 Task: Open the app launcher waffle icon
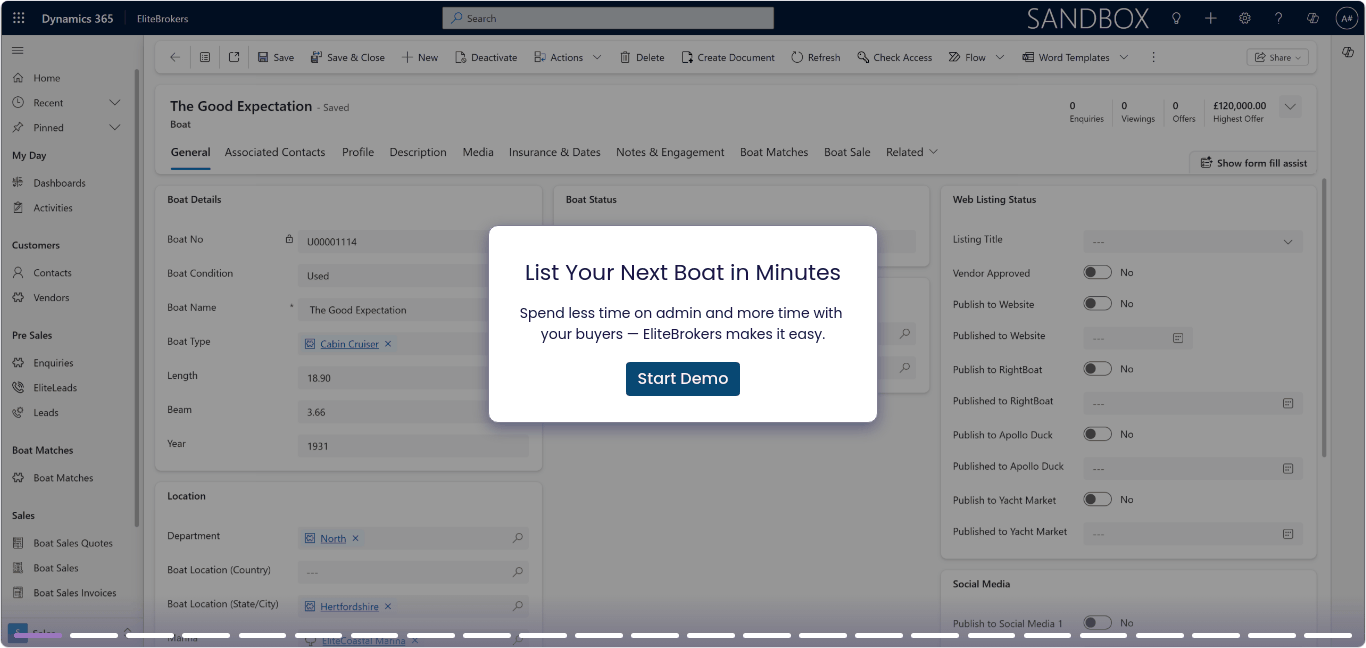(18, 18)
